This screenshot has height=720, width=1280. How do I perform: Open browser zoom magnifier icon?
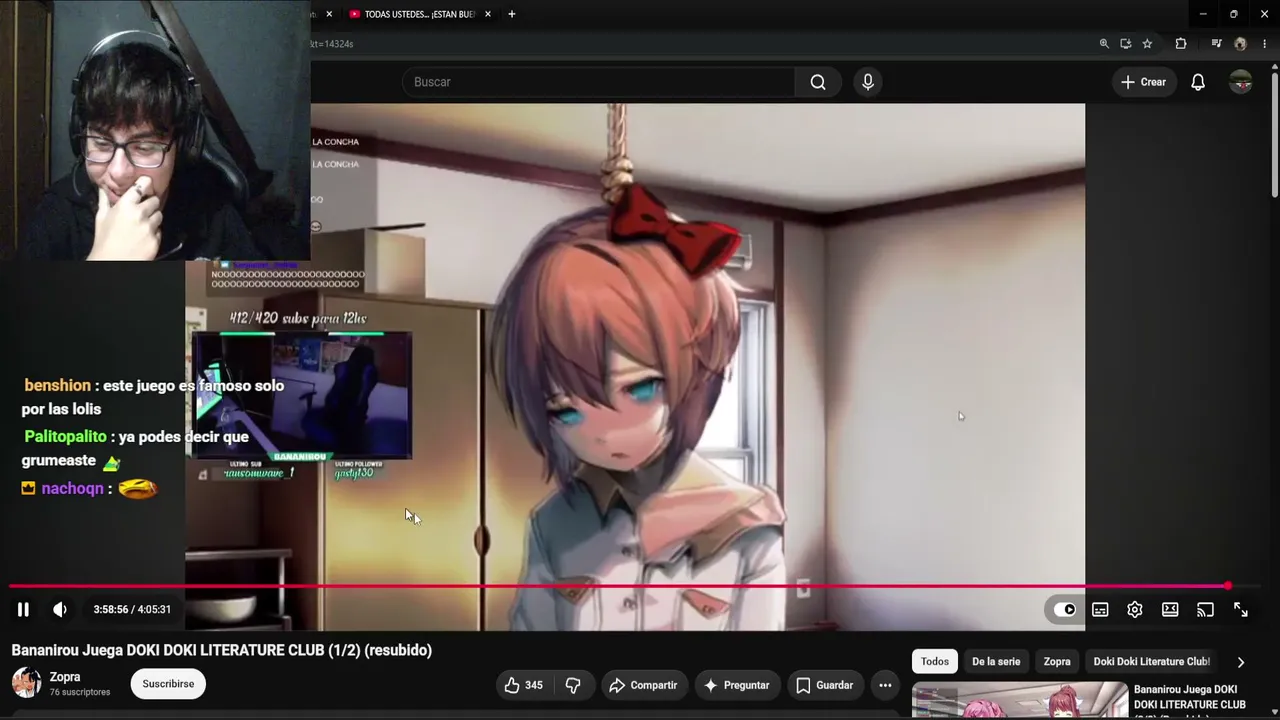click(x=1104, y=44)
